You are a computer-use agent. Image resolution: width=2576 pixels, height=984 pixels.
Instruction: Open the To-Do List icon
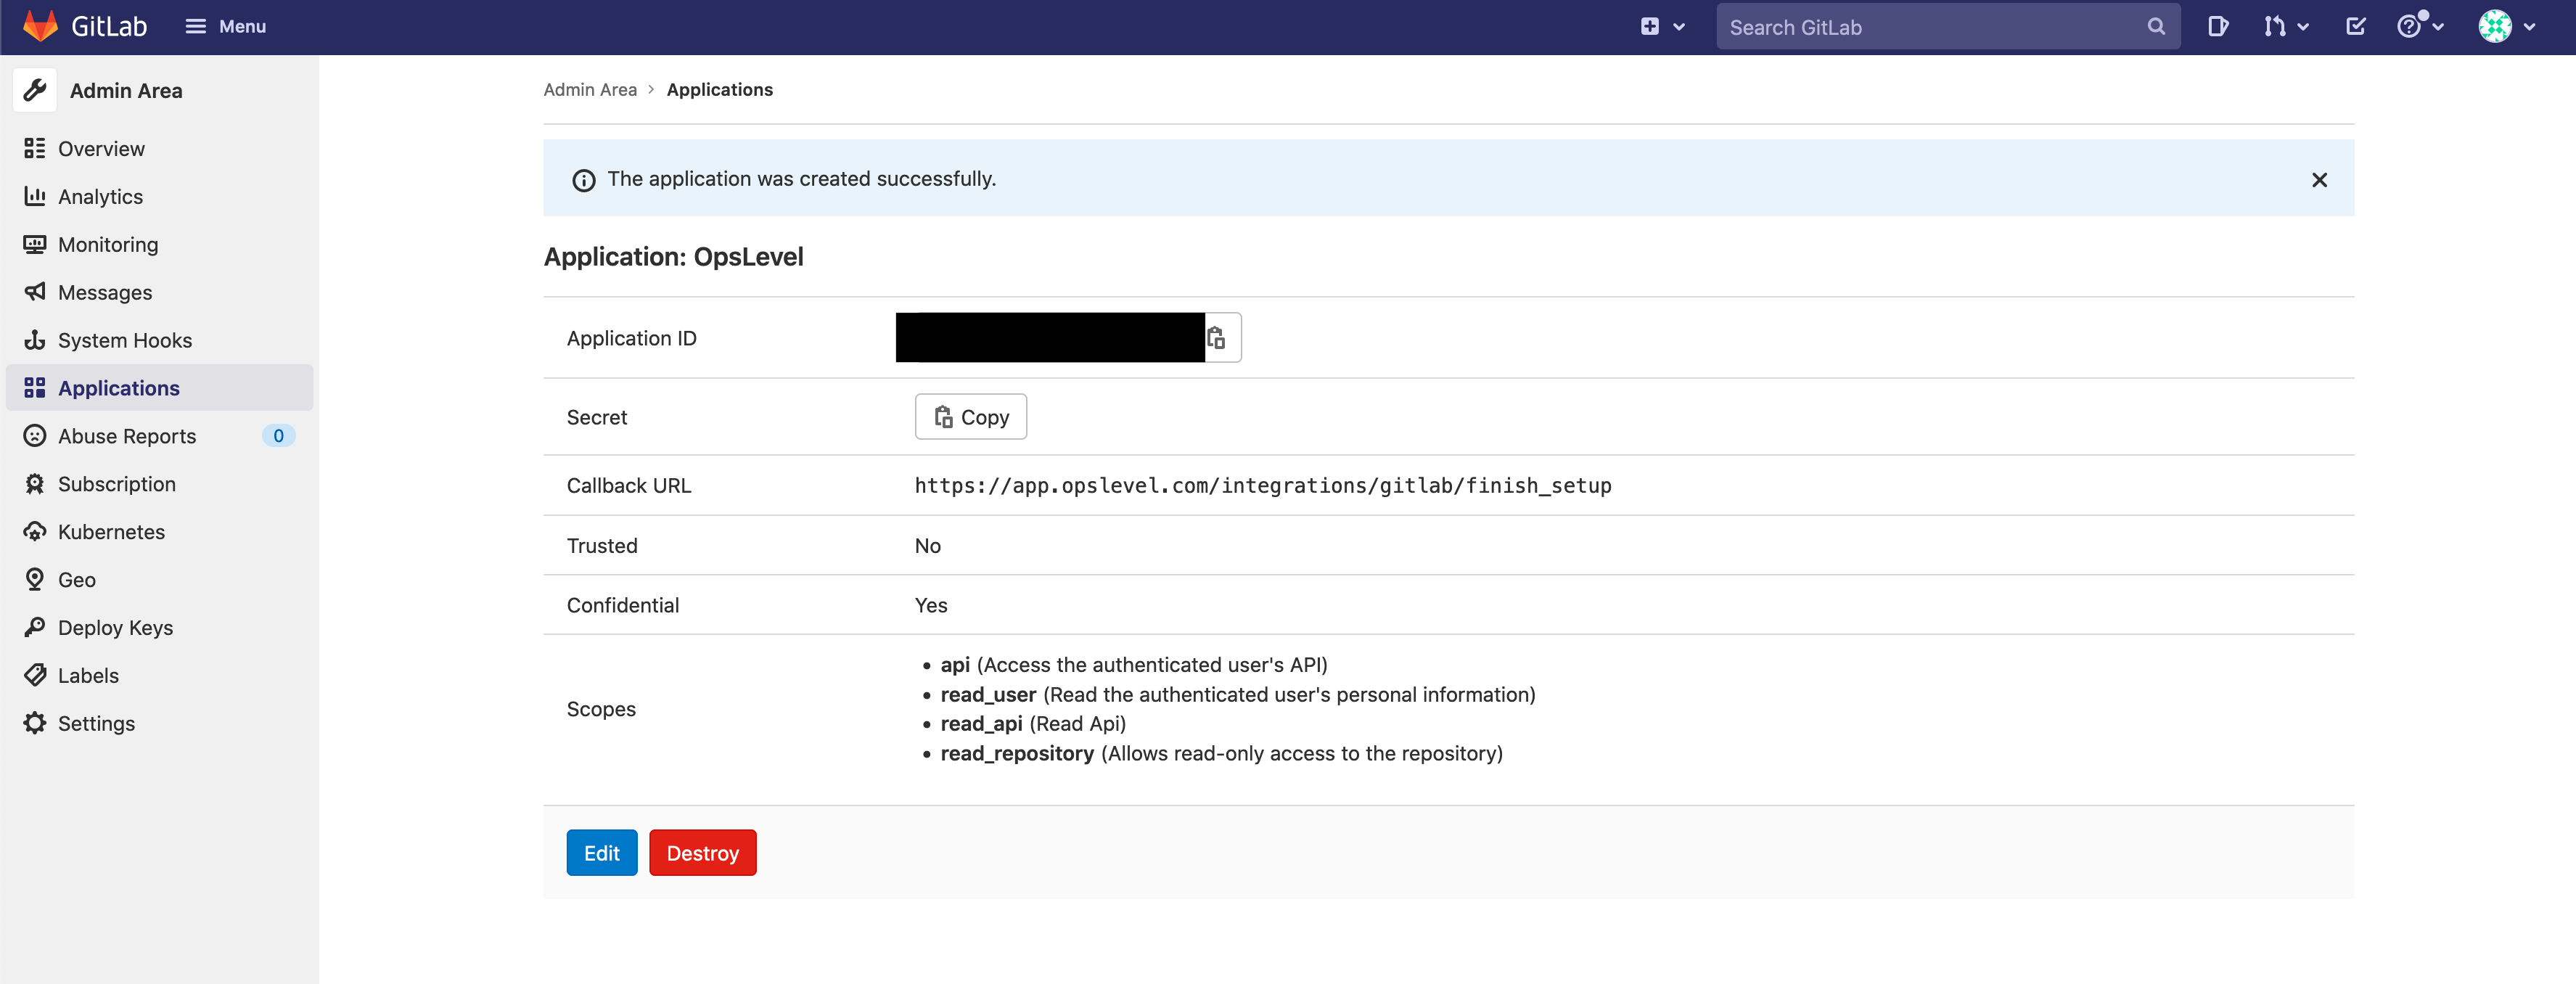click(2356, 27)
